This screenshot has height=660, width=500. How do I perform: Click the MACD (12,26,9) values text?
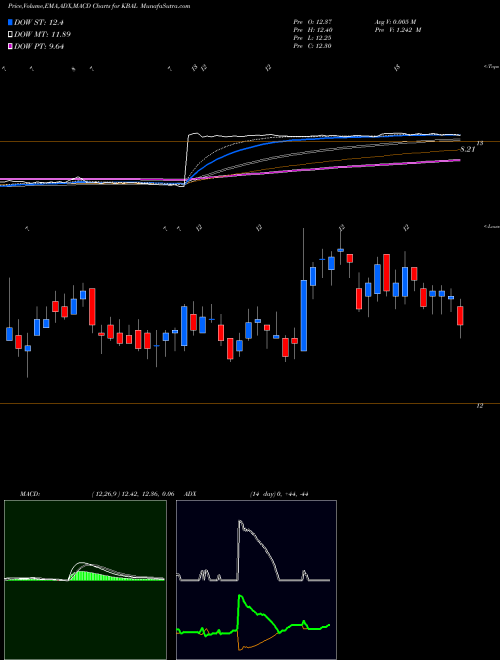point(133,494)
